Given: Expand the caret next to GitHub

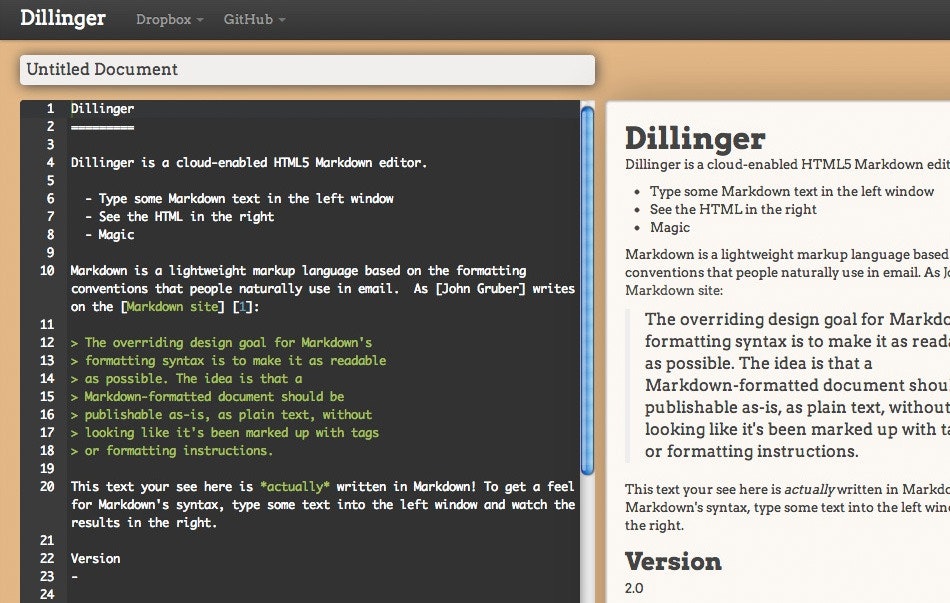Looking at the screenshot, I should (x=280, y=19).
